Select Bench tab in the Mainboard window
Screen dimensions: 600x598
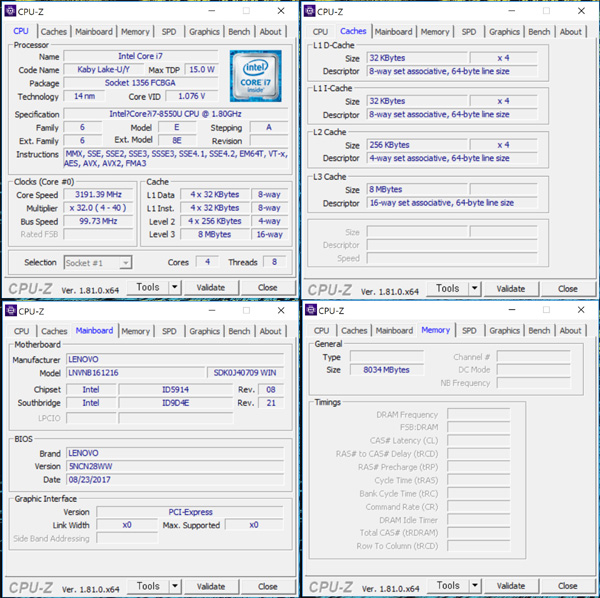pos(239,331)
